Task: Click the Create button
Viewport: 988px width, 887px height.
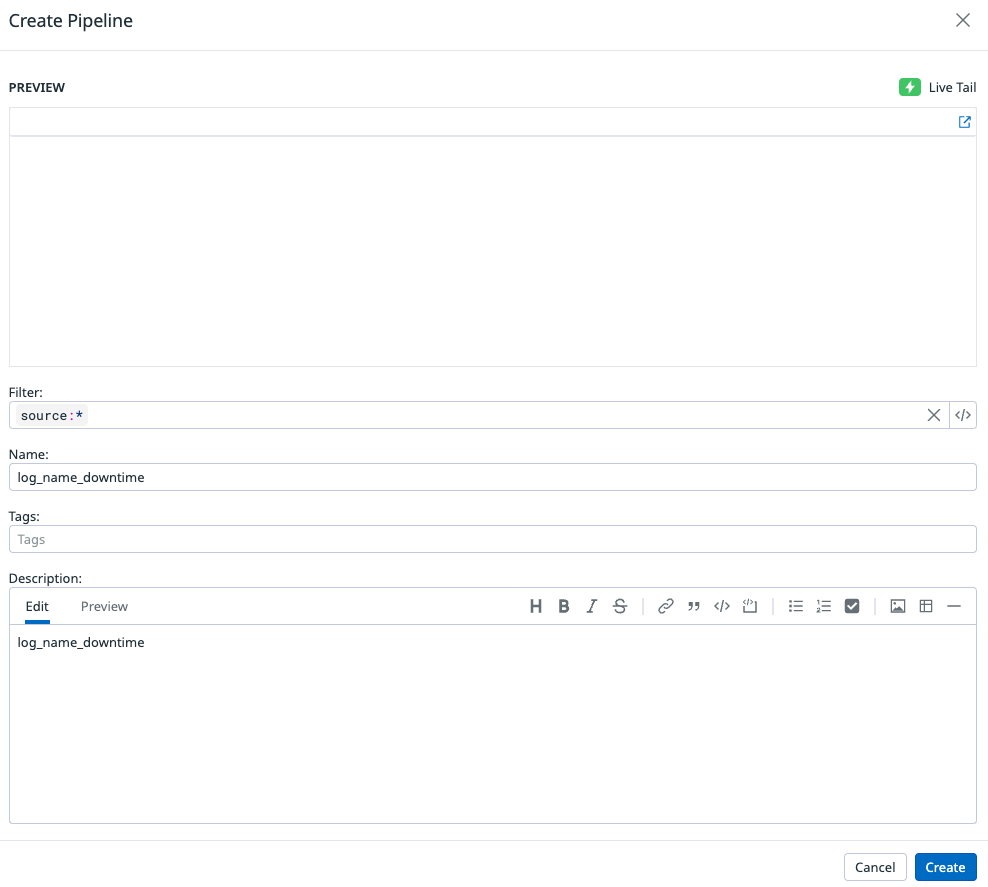Action: click(945, 867)
